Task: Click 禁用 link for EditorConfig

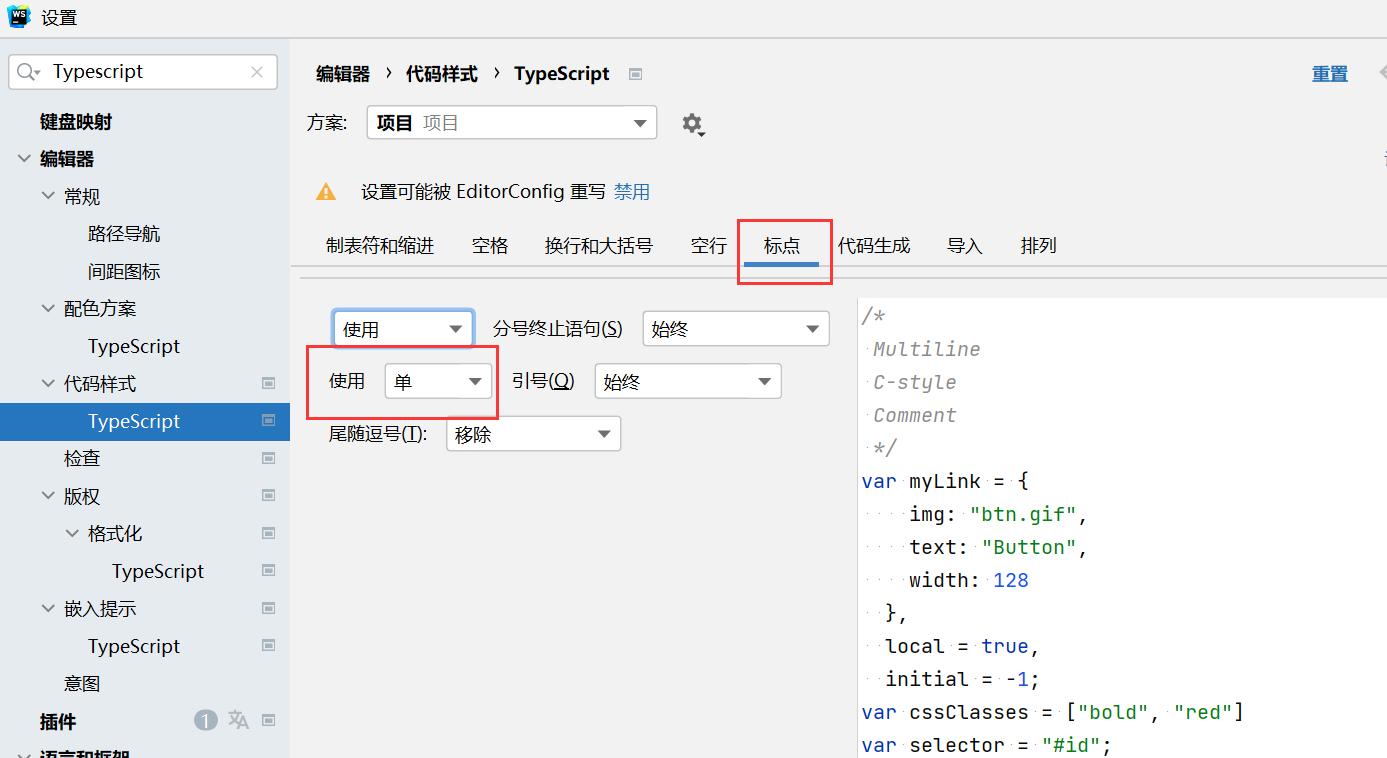Action: coord(632,192)
